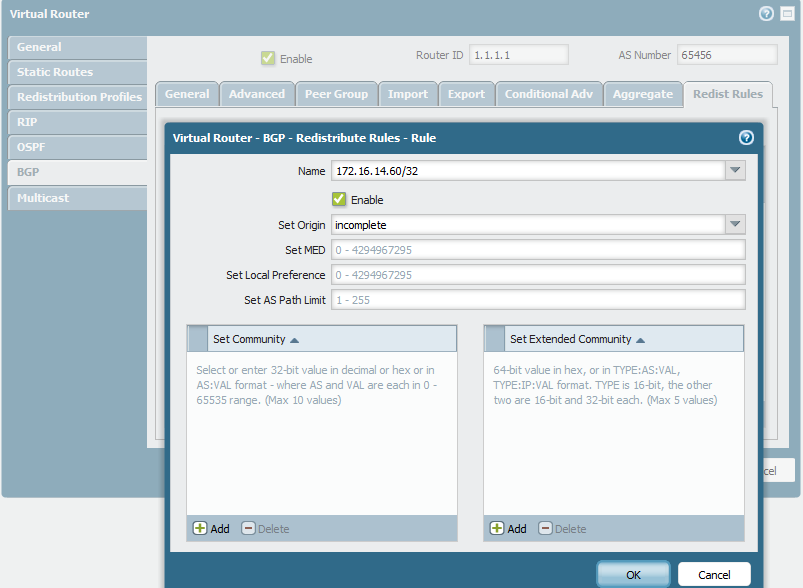Viewport: 803px width, 588px height.
Task: Click the Add plus icon under Set Extended Community
Action: 496,528
